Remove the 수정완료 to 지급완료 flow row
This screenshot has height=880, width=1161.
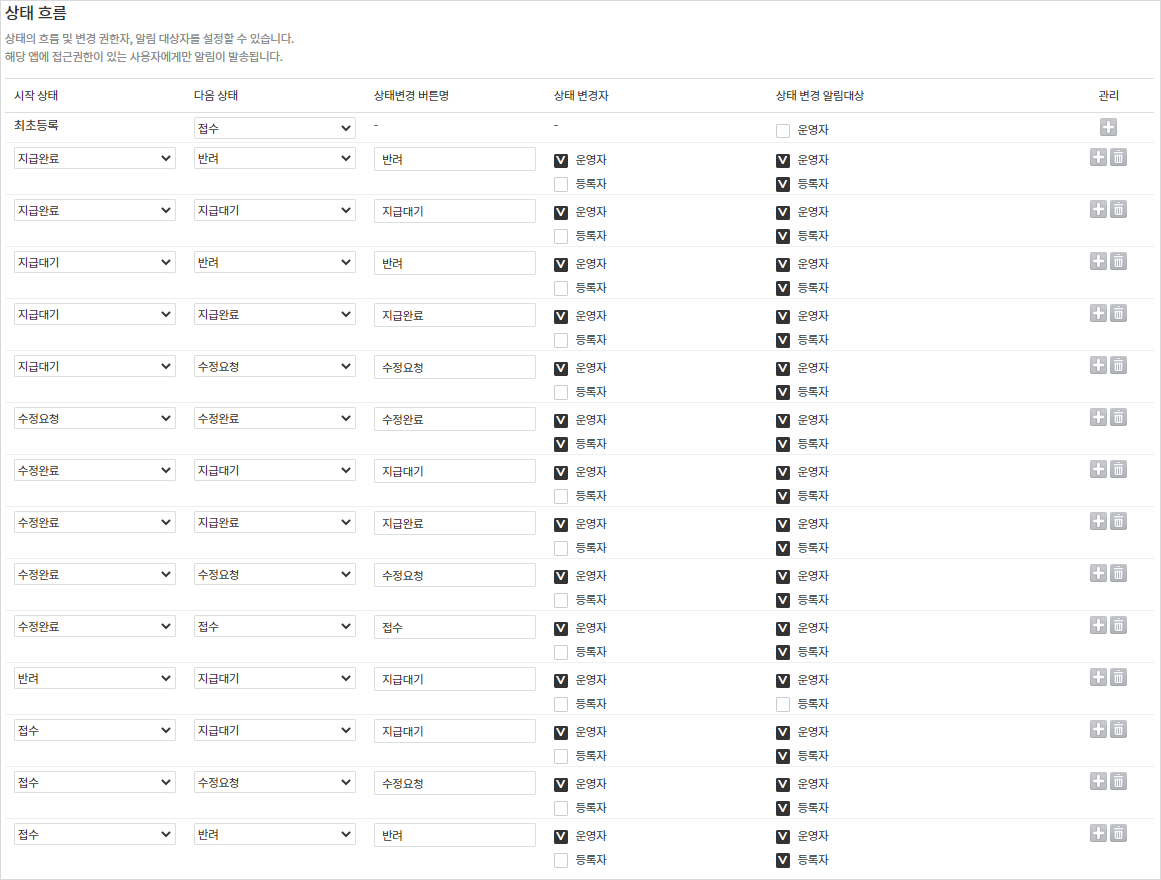1118,521
